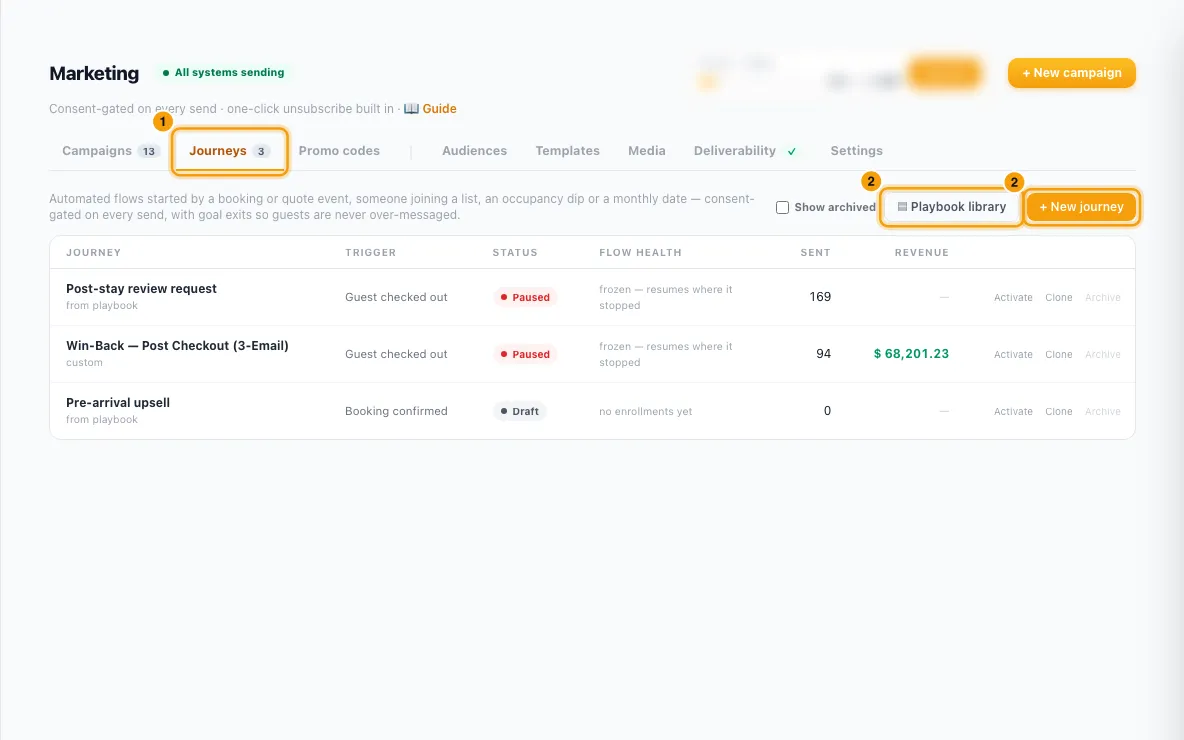Image resolution: width=1184 pixels, height=740 pixels.
Task: Open the Media tab
Action: tap(646, 150)
